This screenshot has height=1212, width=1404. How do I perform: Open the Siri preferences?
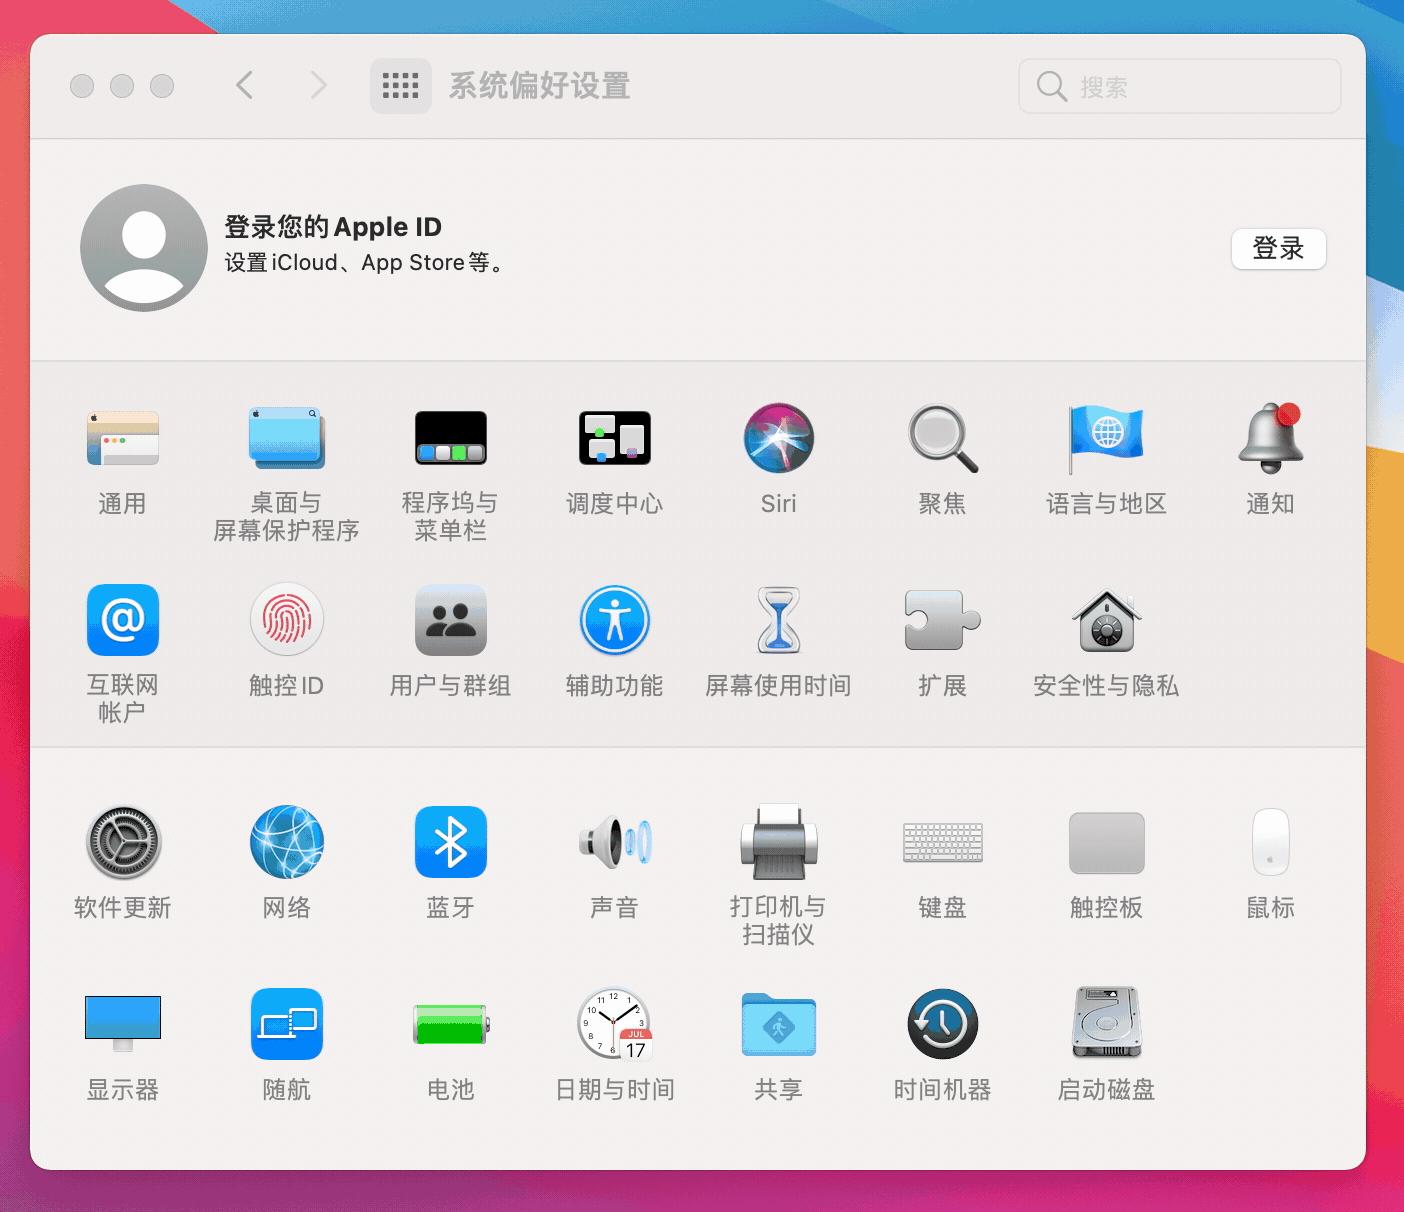click(x=779, y=438)
